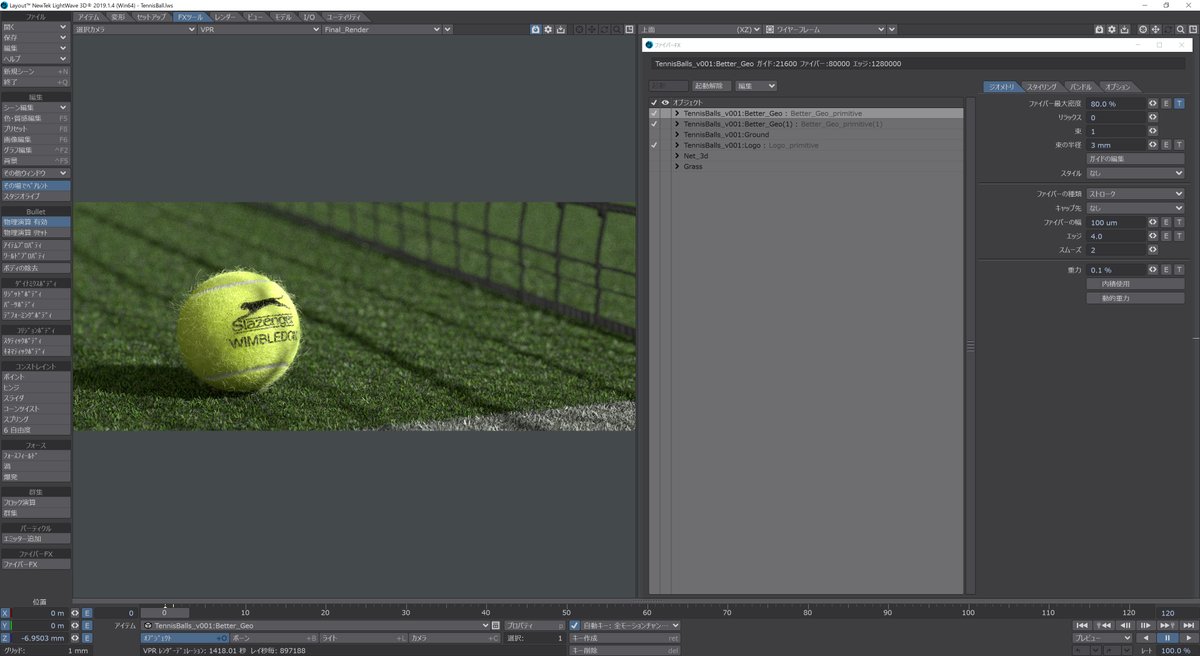Toggle activation check for TennisBalls_v001:Better_Geo row
1200x656 pixels.
(x=654, y=114)
